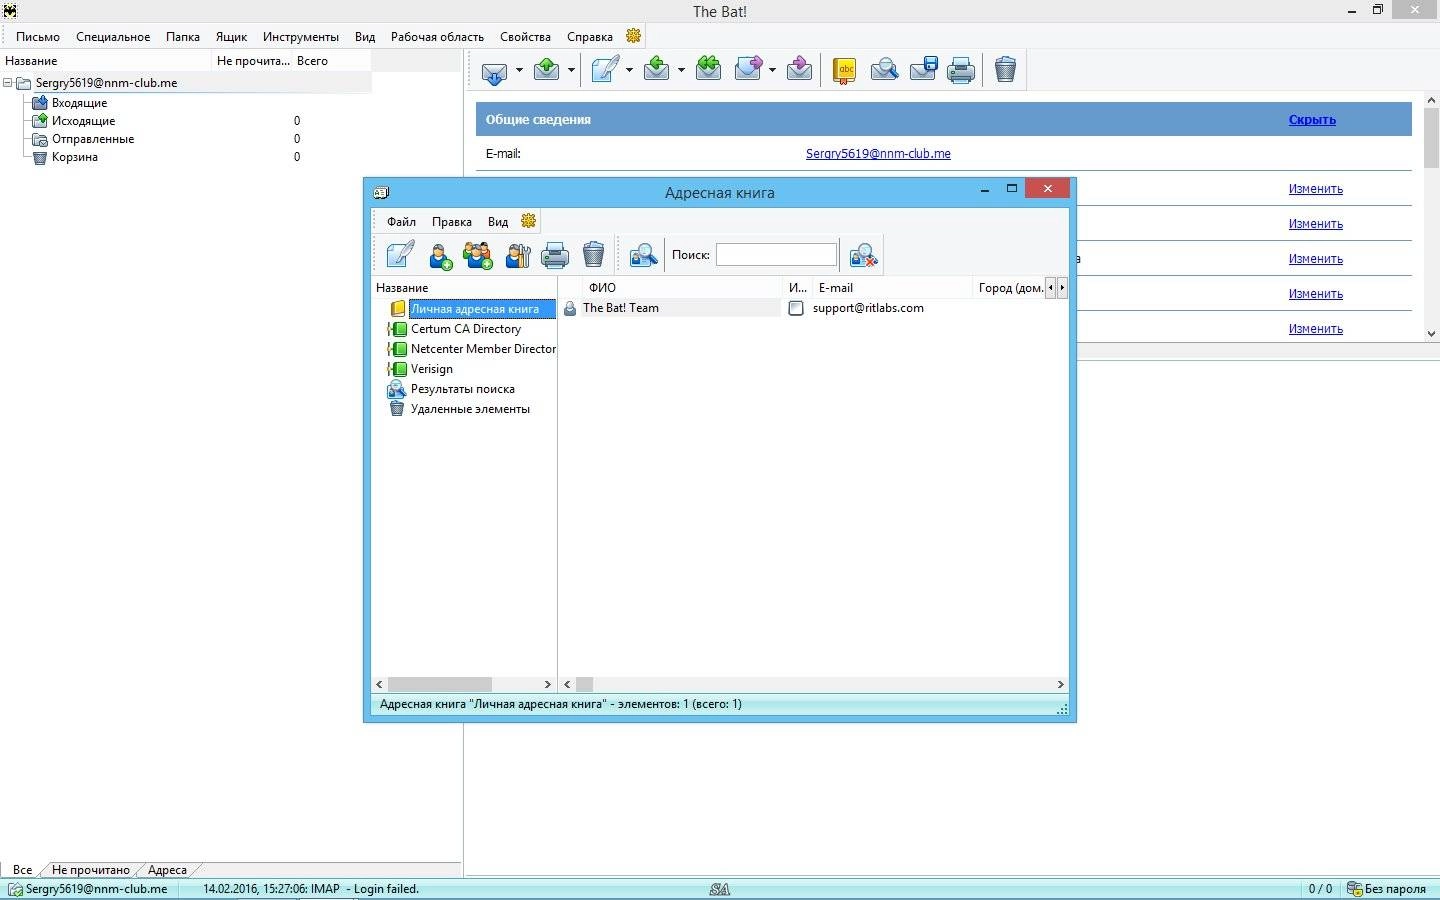The height and width of the screenshot is (900, 1440).
Task: Click the save message floppy icon
Action: pos(923,70)
